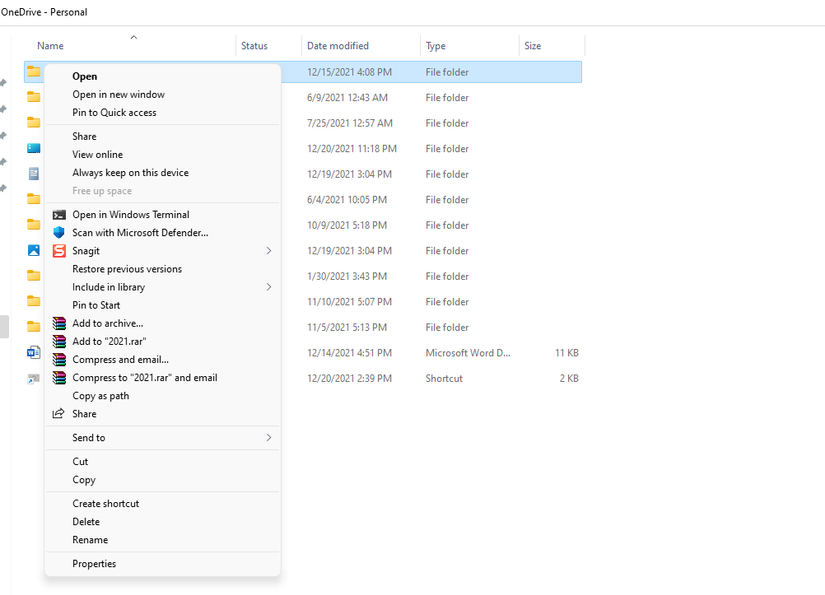825x595 pixels.
Task: Select the pictures folder icon in the 12/19/2021 row
Action: (x=34, y=250)
